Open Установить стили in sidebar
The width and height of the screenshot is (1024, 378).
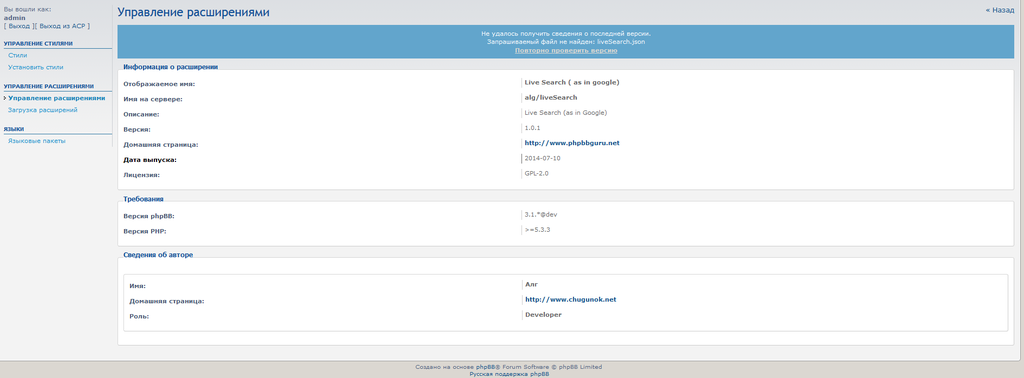pyautogui.click(x=36, y=67)
